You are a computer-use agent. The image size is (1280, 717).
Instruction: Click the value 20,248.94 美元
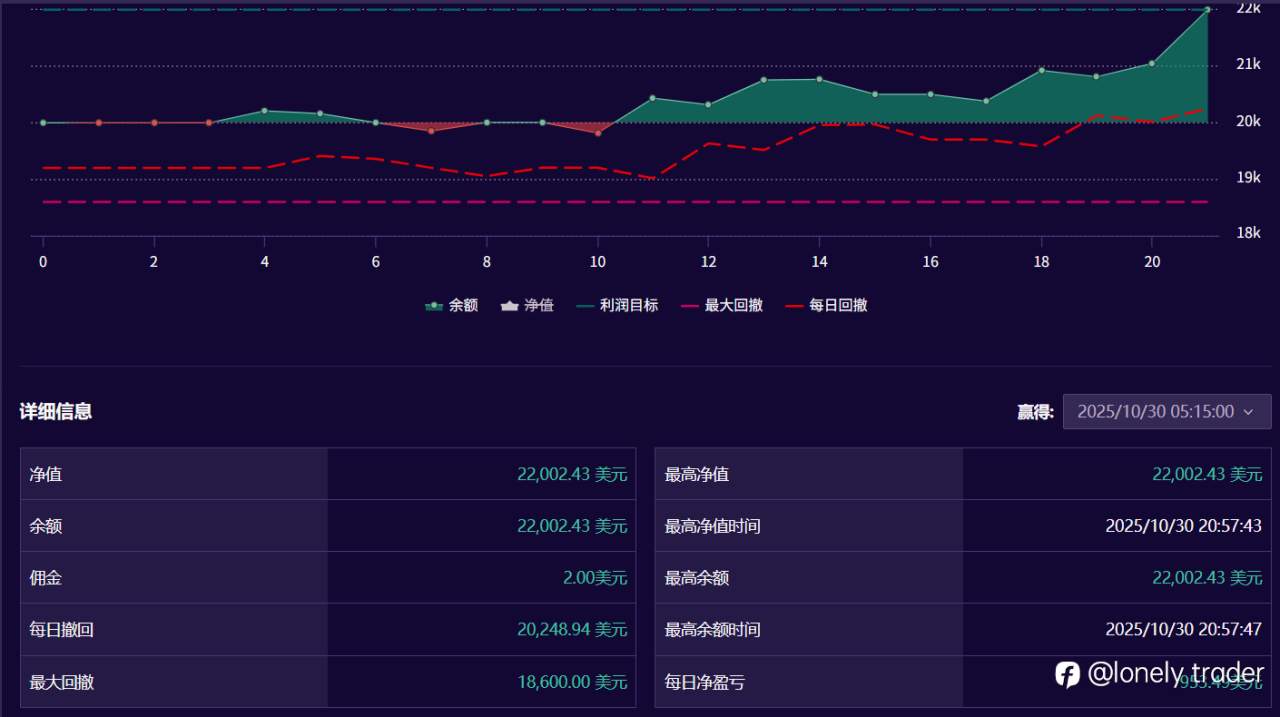point(572,630)
